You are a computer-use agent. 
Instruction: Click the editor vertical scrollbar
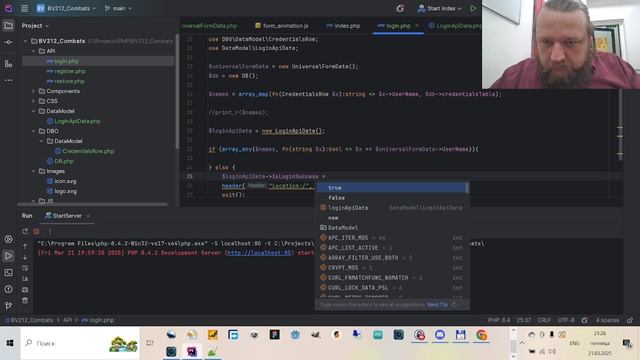tap(620, 124)
